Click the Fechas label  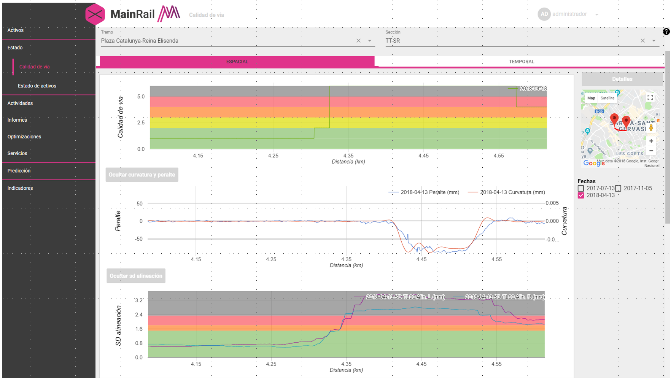(586, 181)
